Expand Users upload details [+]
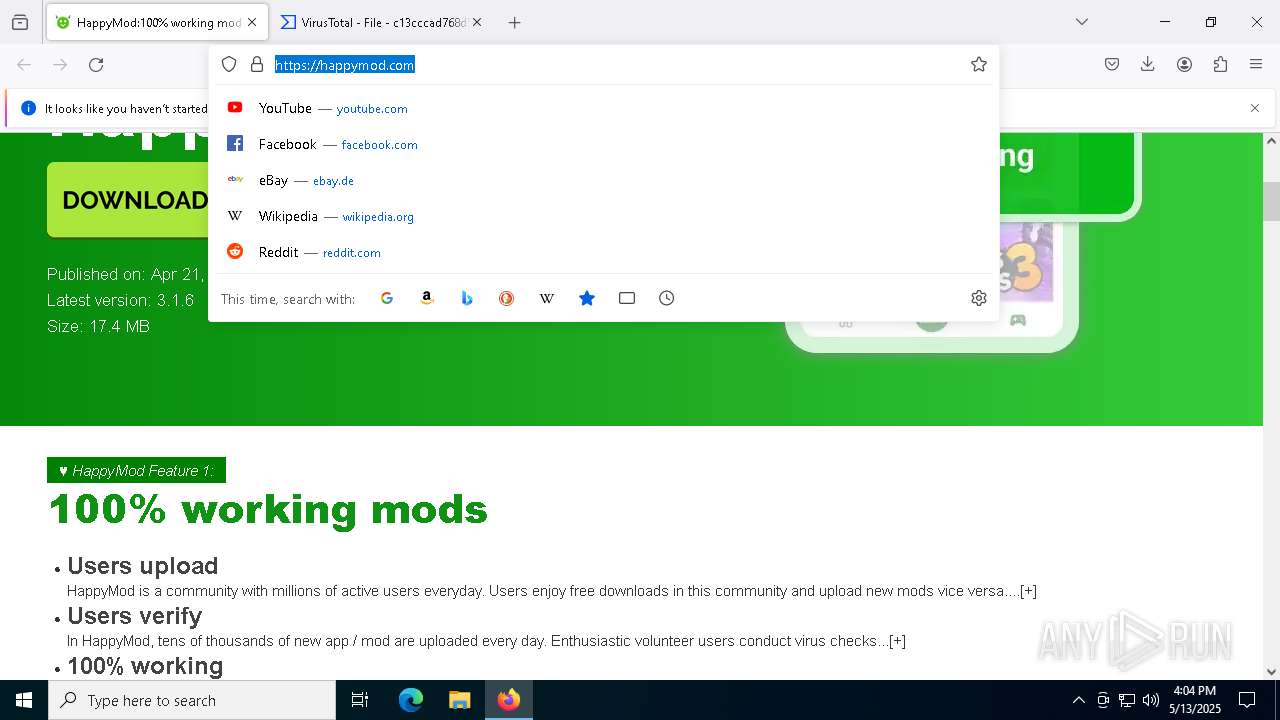 (1028, 591)
